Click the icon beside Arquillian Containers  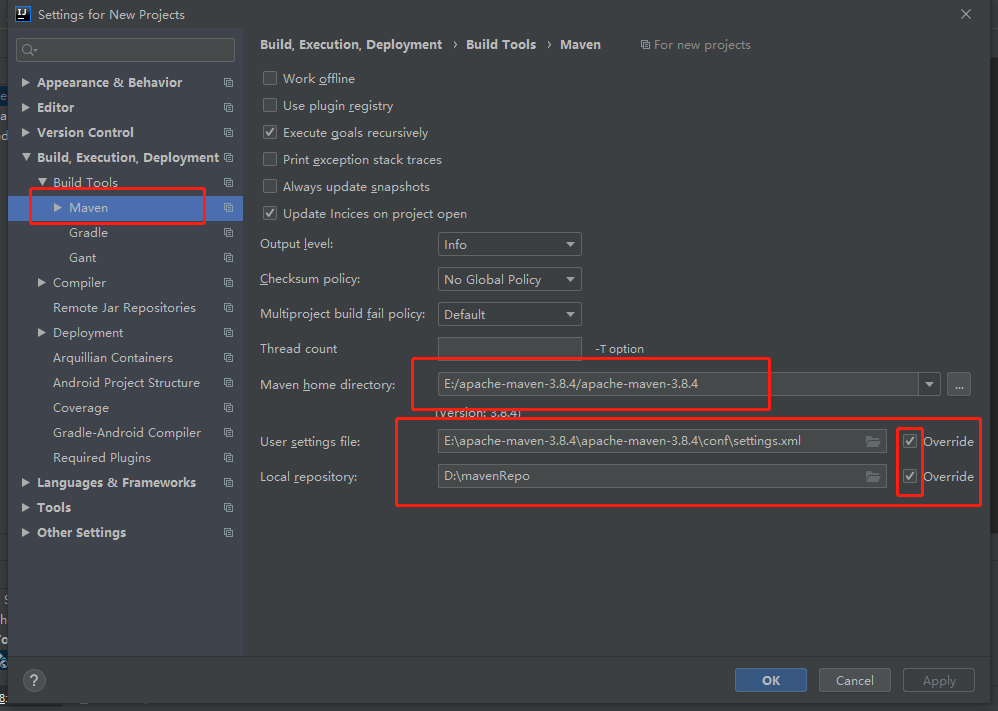(228, 358)
